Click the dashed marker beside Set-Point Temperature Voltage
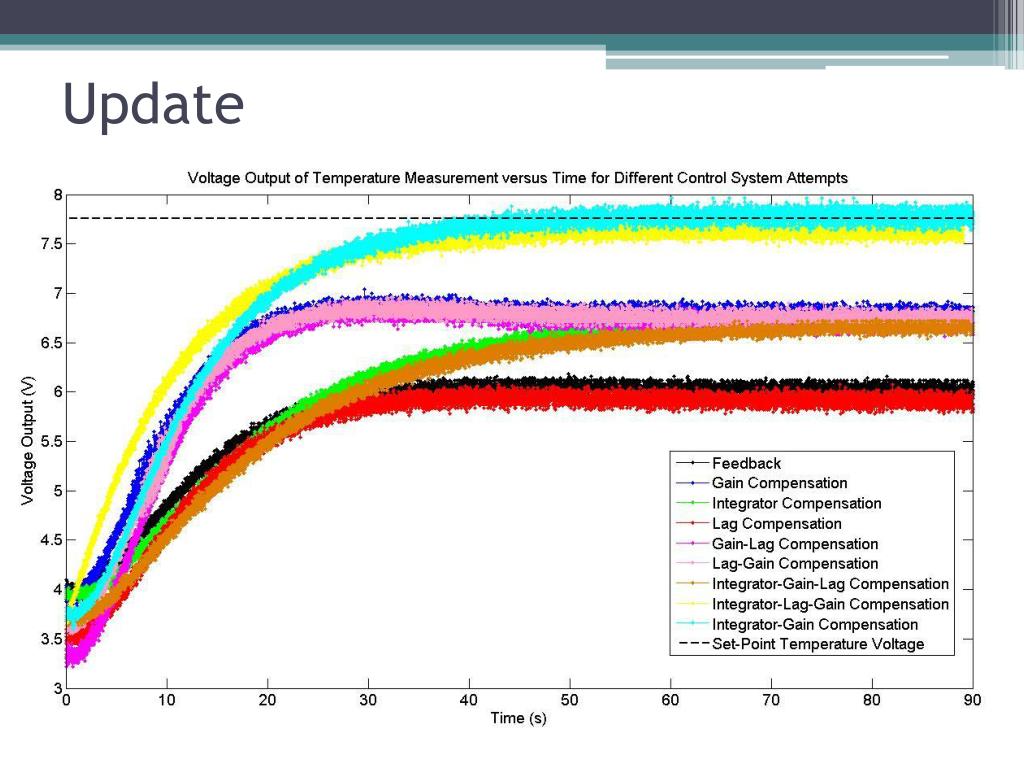Screen dimensions: 1024x768 pyautogui.click(x=692, y=644)
